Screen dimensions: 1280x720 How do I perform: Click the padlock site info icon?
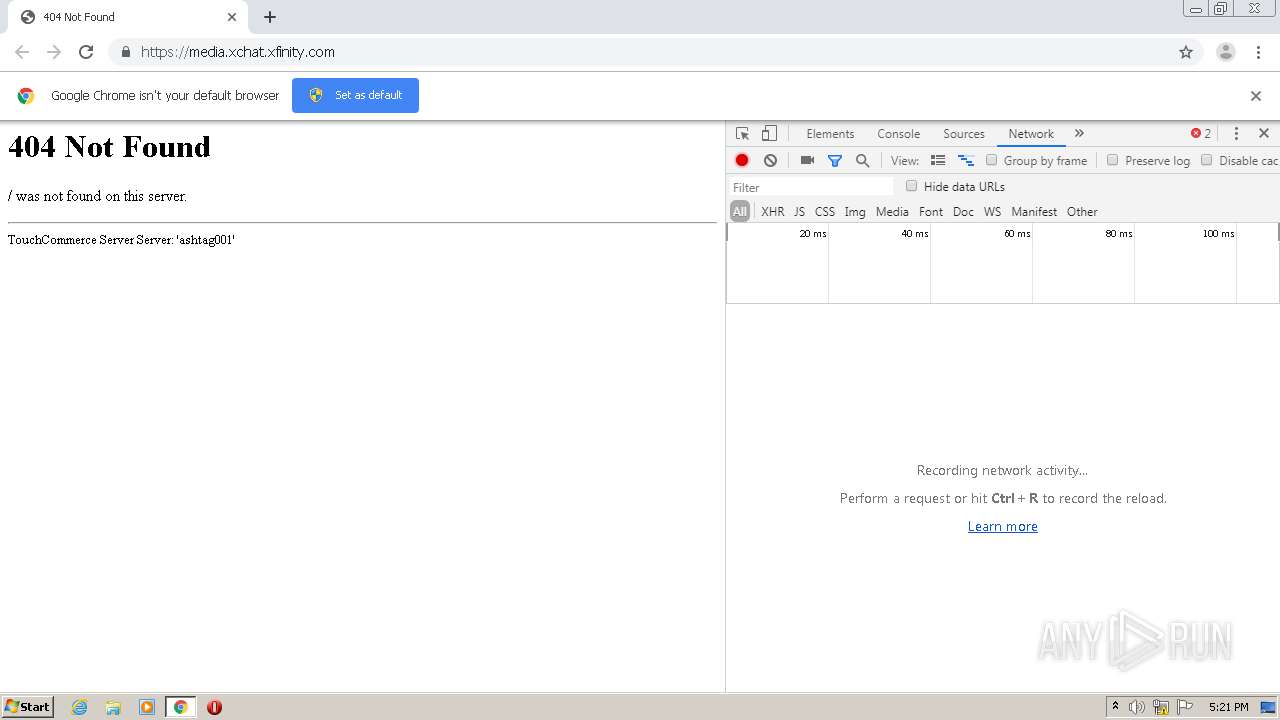coord(125,52)
